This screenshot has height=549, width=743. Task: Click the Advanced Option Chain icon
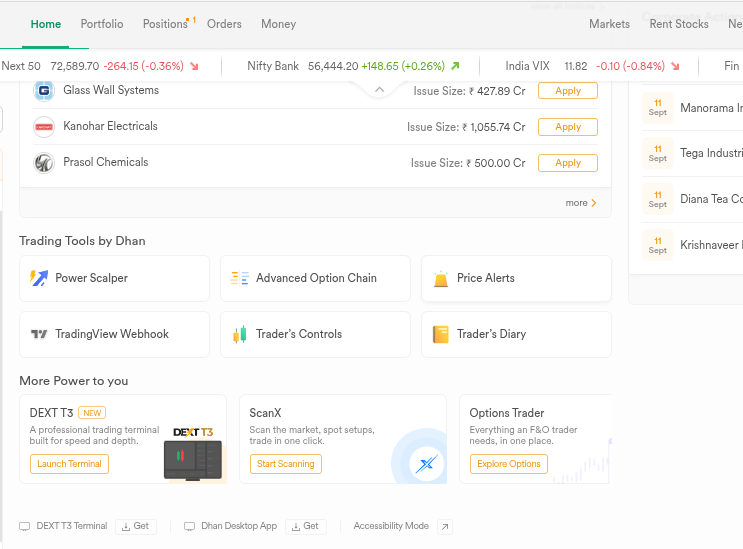pos(239,278)
